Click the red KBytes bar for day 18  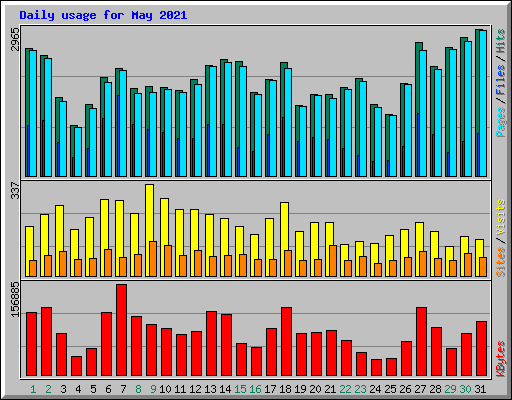coord(287,342)
